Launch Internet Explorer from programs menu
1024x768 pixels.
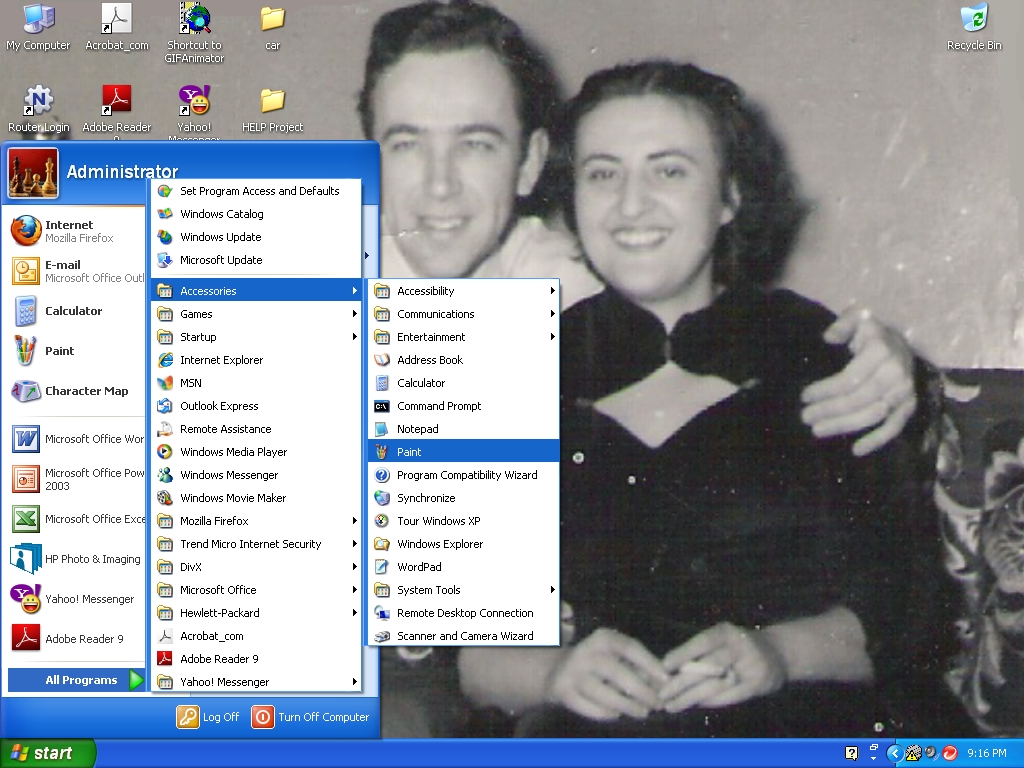click(257, 360)
